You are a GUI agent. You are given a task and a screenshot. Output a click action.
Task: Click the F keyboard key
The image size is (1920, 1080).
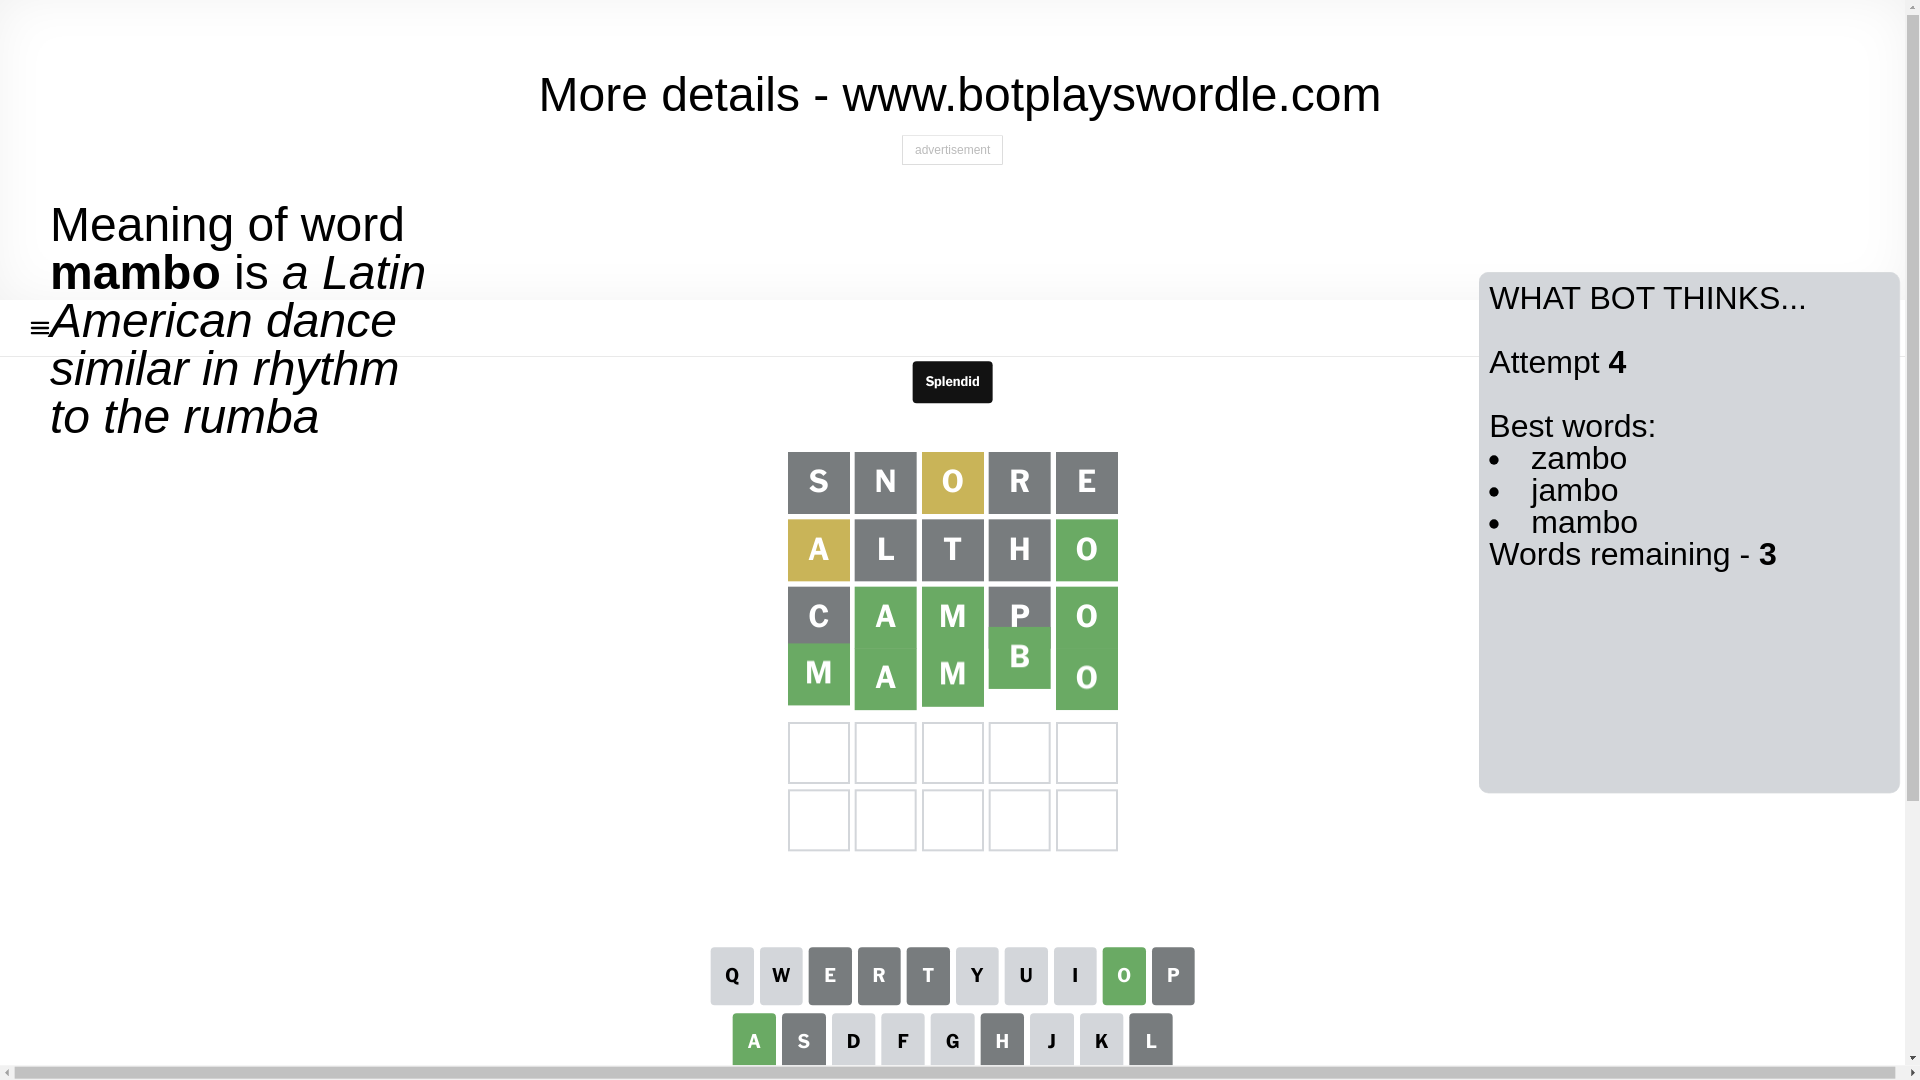903,1040
